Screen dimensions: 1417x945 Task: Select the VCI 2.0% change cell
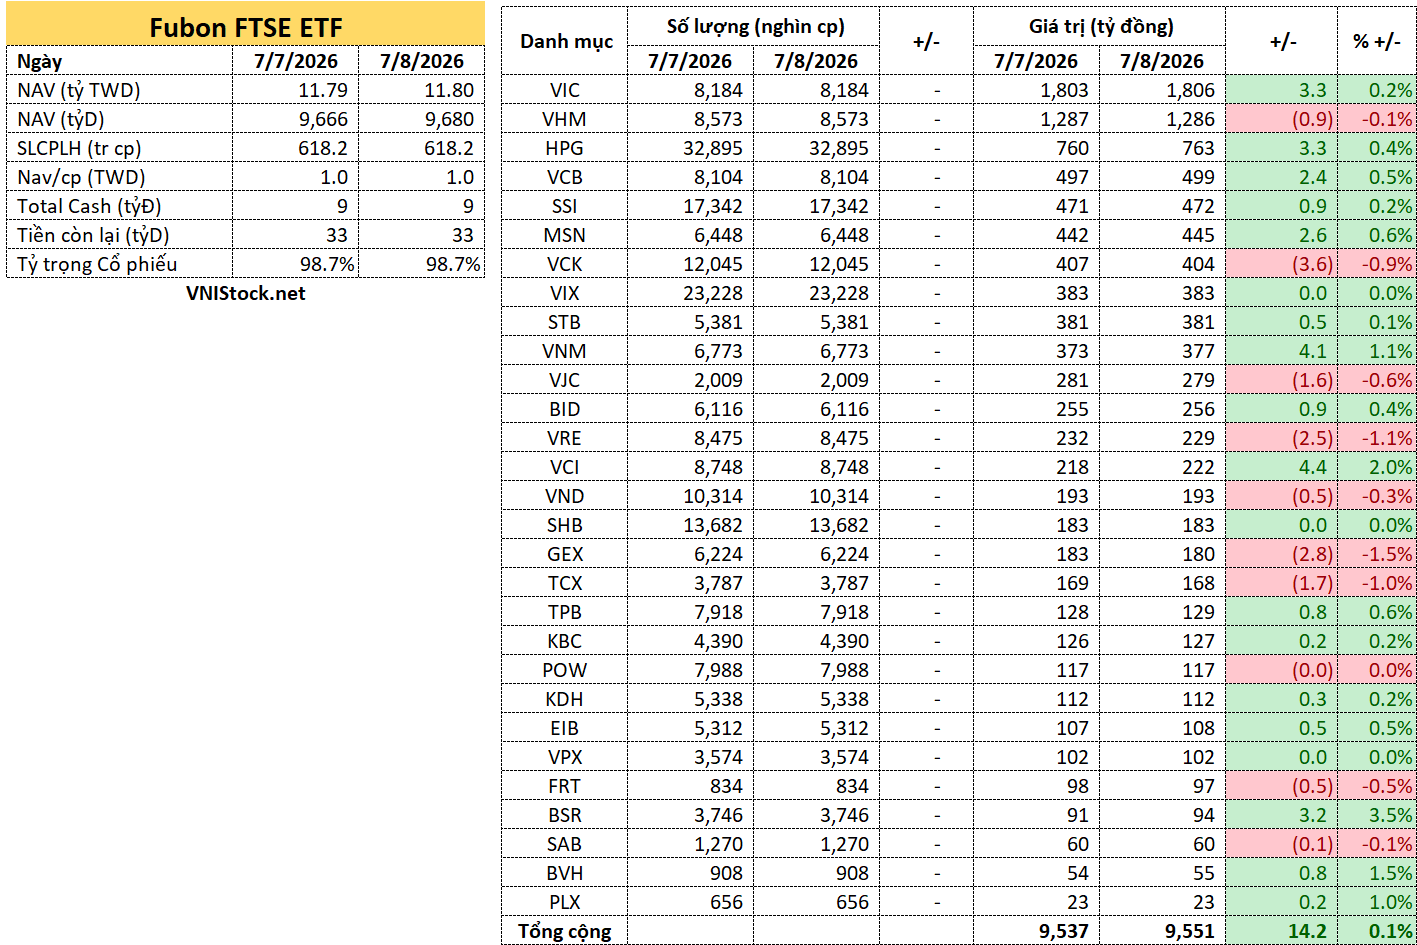tap(1377, 467)
